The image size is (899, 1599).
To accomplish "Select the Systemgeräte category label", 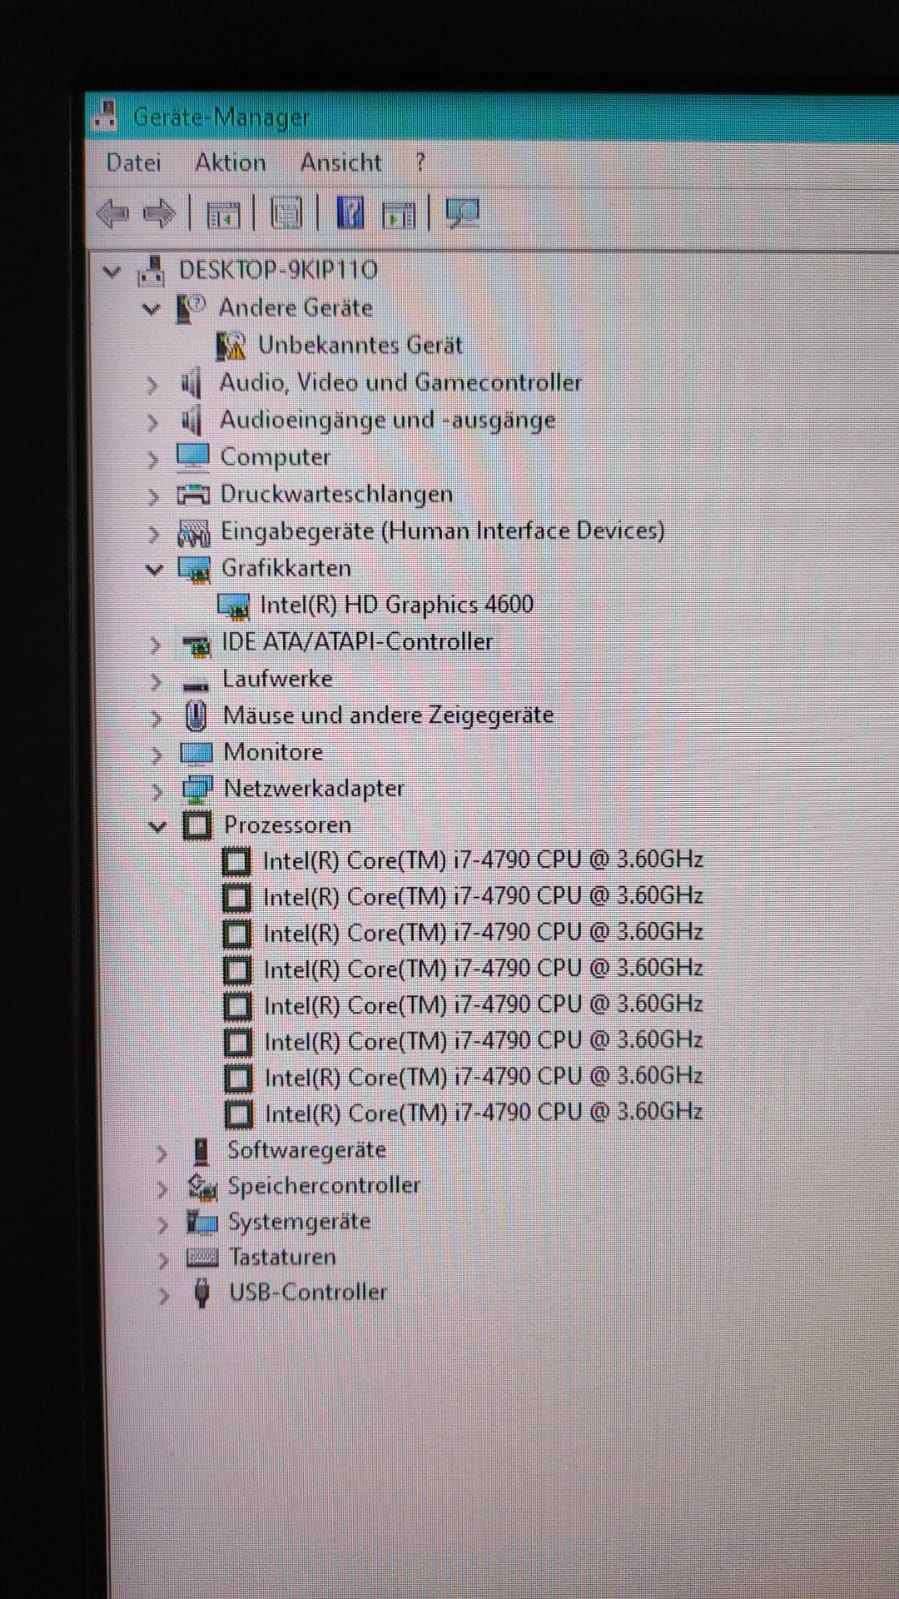I will pos(299,1222).
